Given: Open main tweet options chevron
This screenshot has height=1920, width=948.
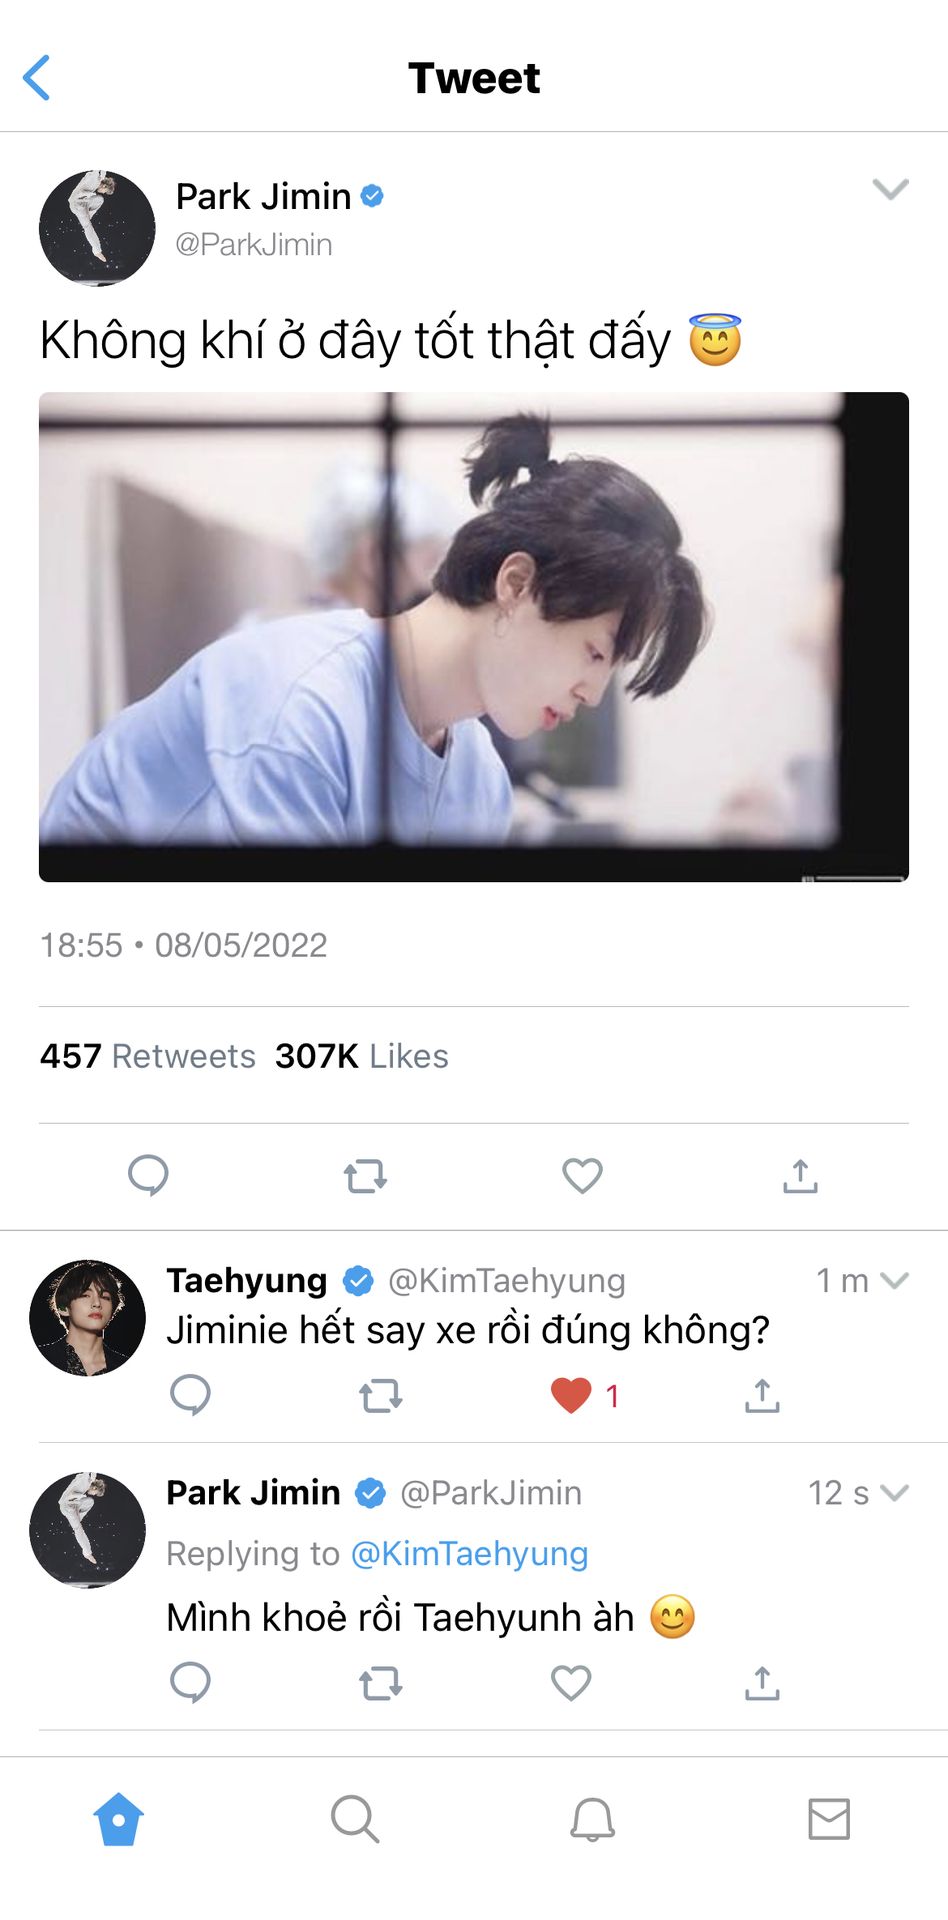Looking at the screenshot, I should point(890,189).
